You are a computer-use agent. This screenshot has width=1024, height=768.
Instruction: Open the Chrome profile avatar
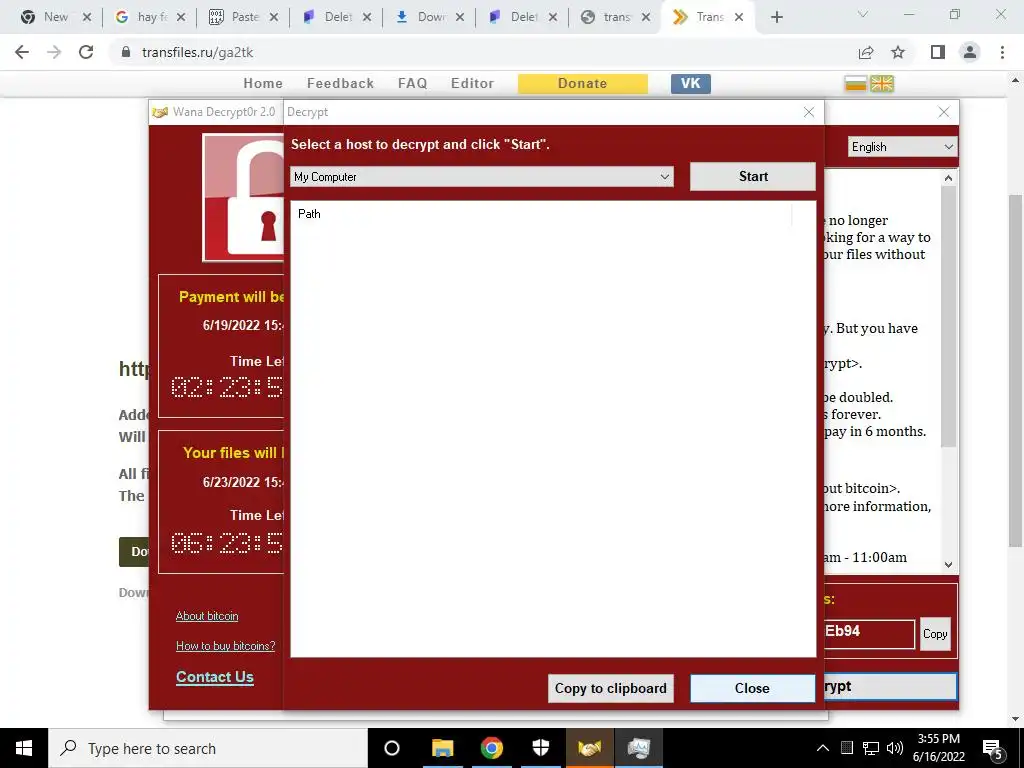point(970,52)
